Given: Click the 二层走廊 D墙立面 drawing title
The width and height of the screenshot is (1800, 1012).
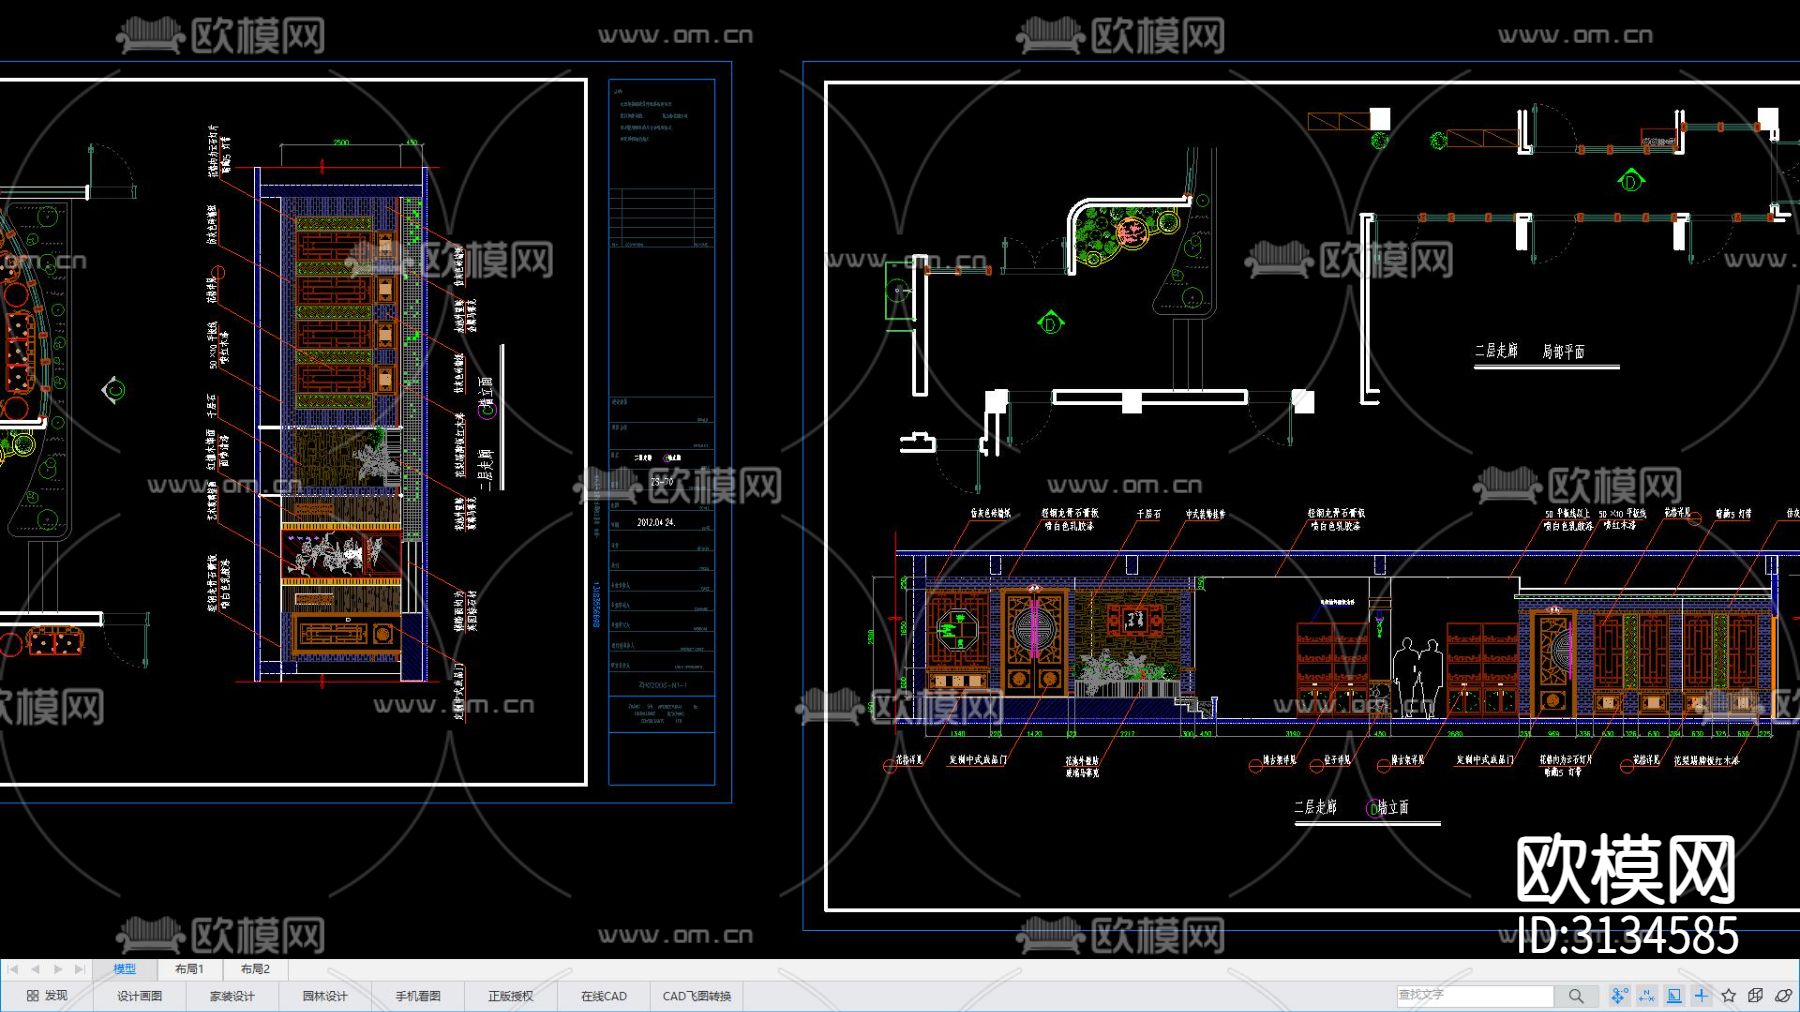Looking at the screenshot, I should pyautogui.click(x=1352, y=807).
